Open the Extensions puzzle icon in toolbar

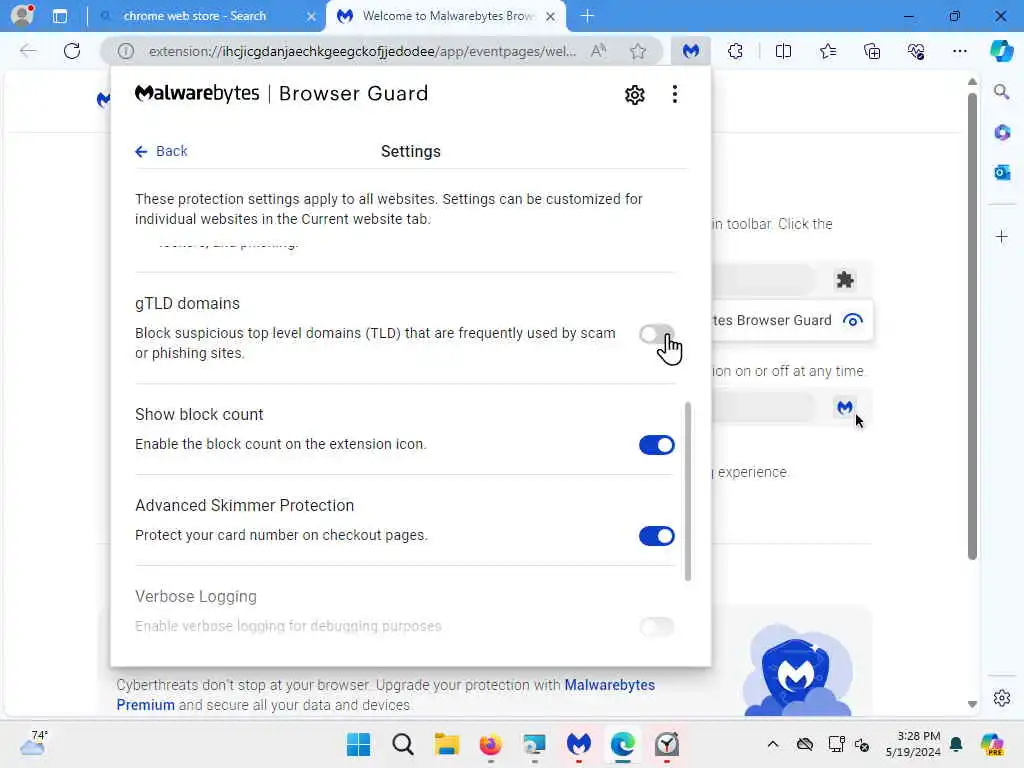click(x=735, y=51)
